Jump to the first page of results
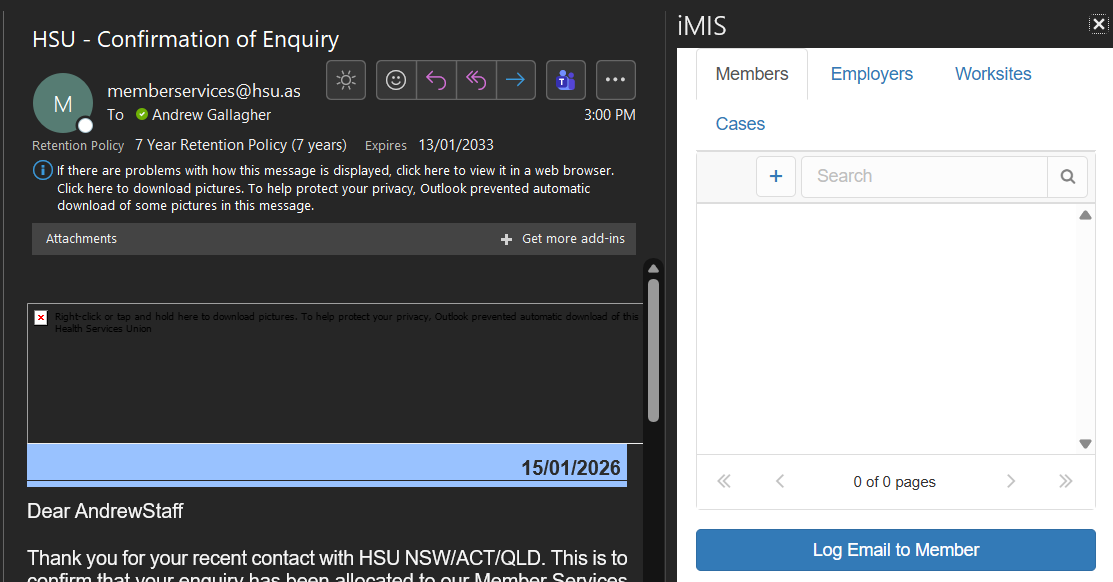 [724, 482]
